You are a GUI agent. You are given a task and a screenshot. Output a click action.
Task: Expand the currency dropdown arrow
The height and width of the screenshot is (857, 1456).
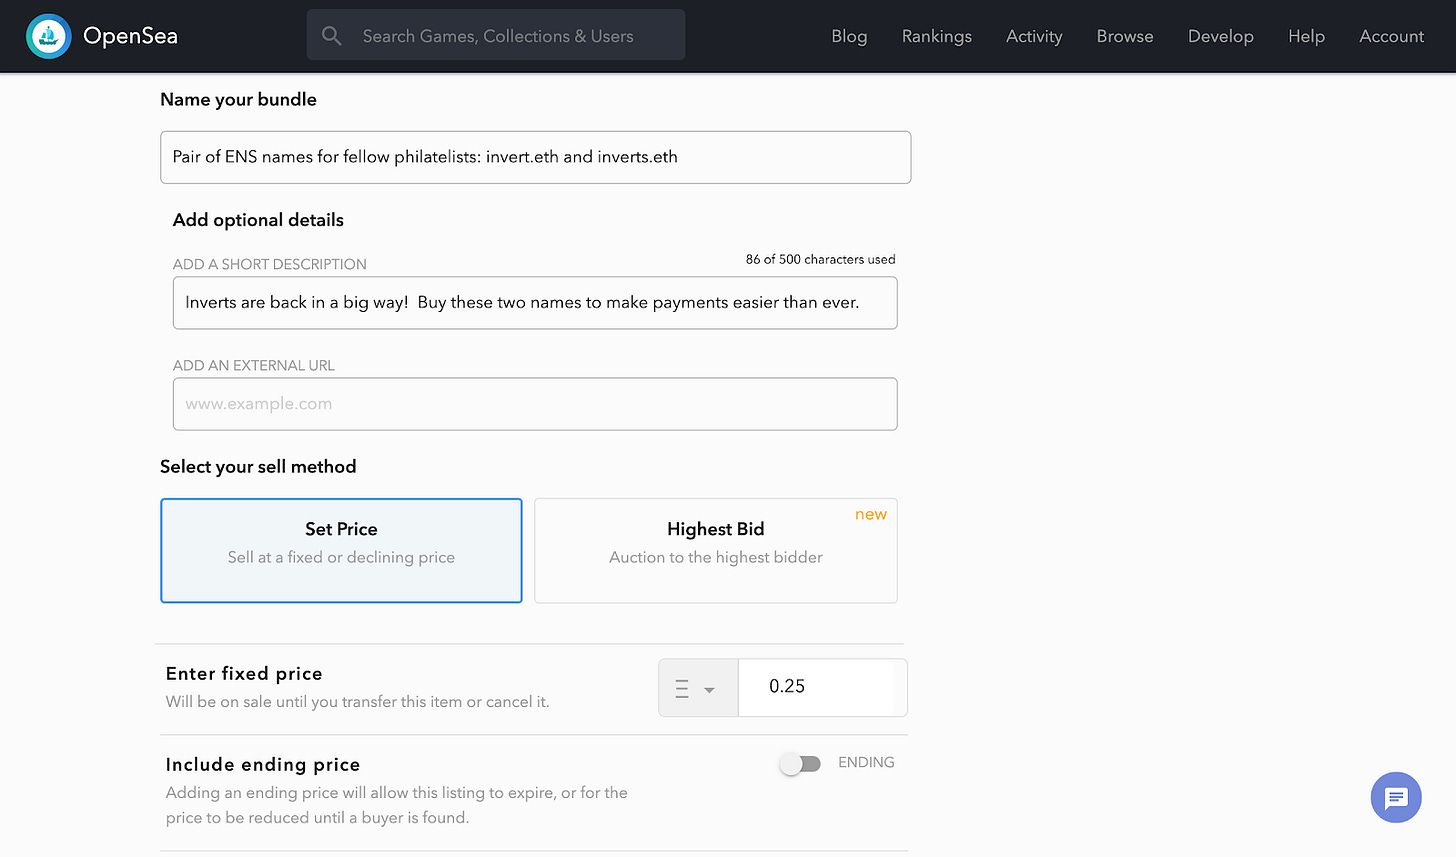pos(709,689)
